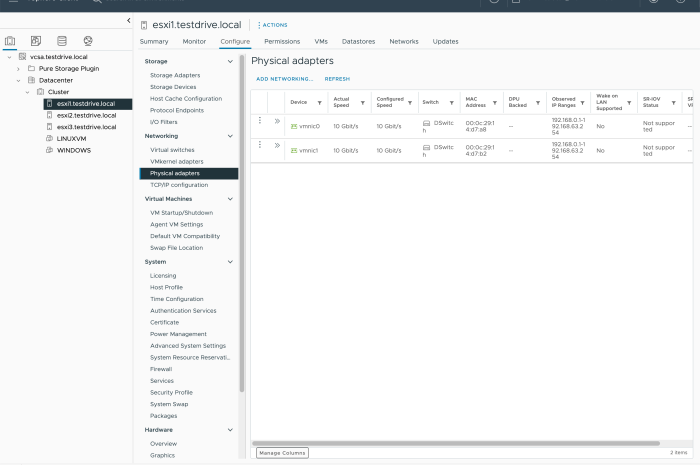
Task: Open the Hosts and Clusters inventory view
Action: tap(11, 41)
